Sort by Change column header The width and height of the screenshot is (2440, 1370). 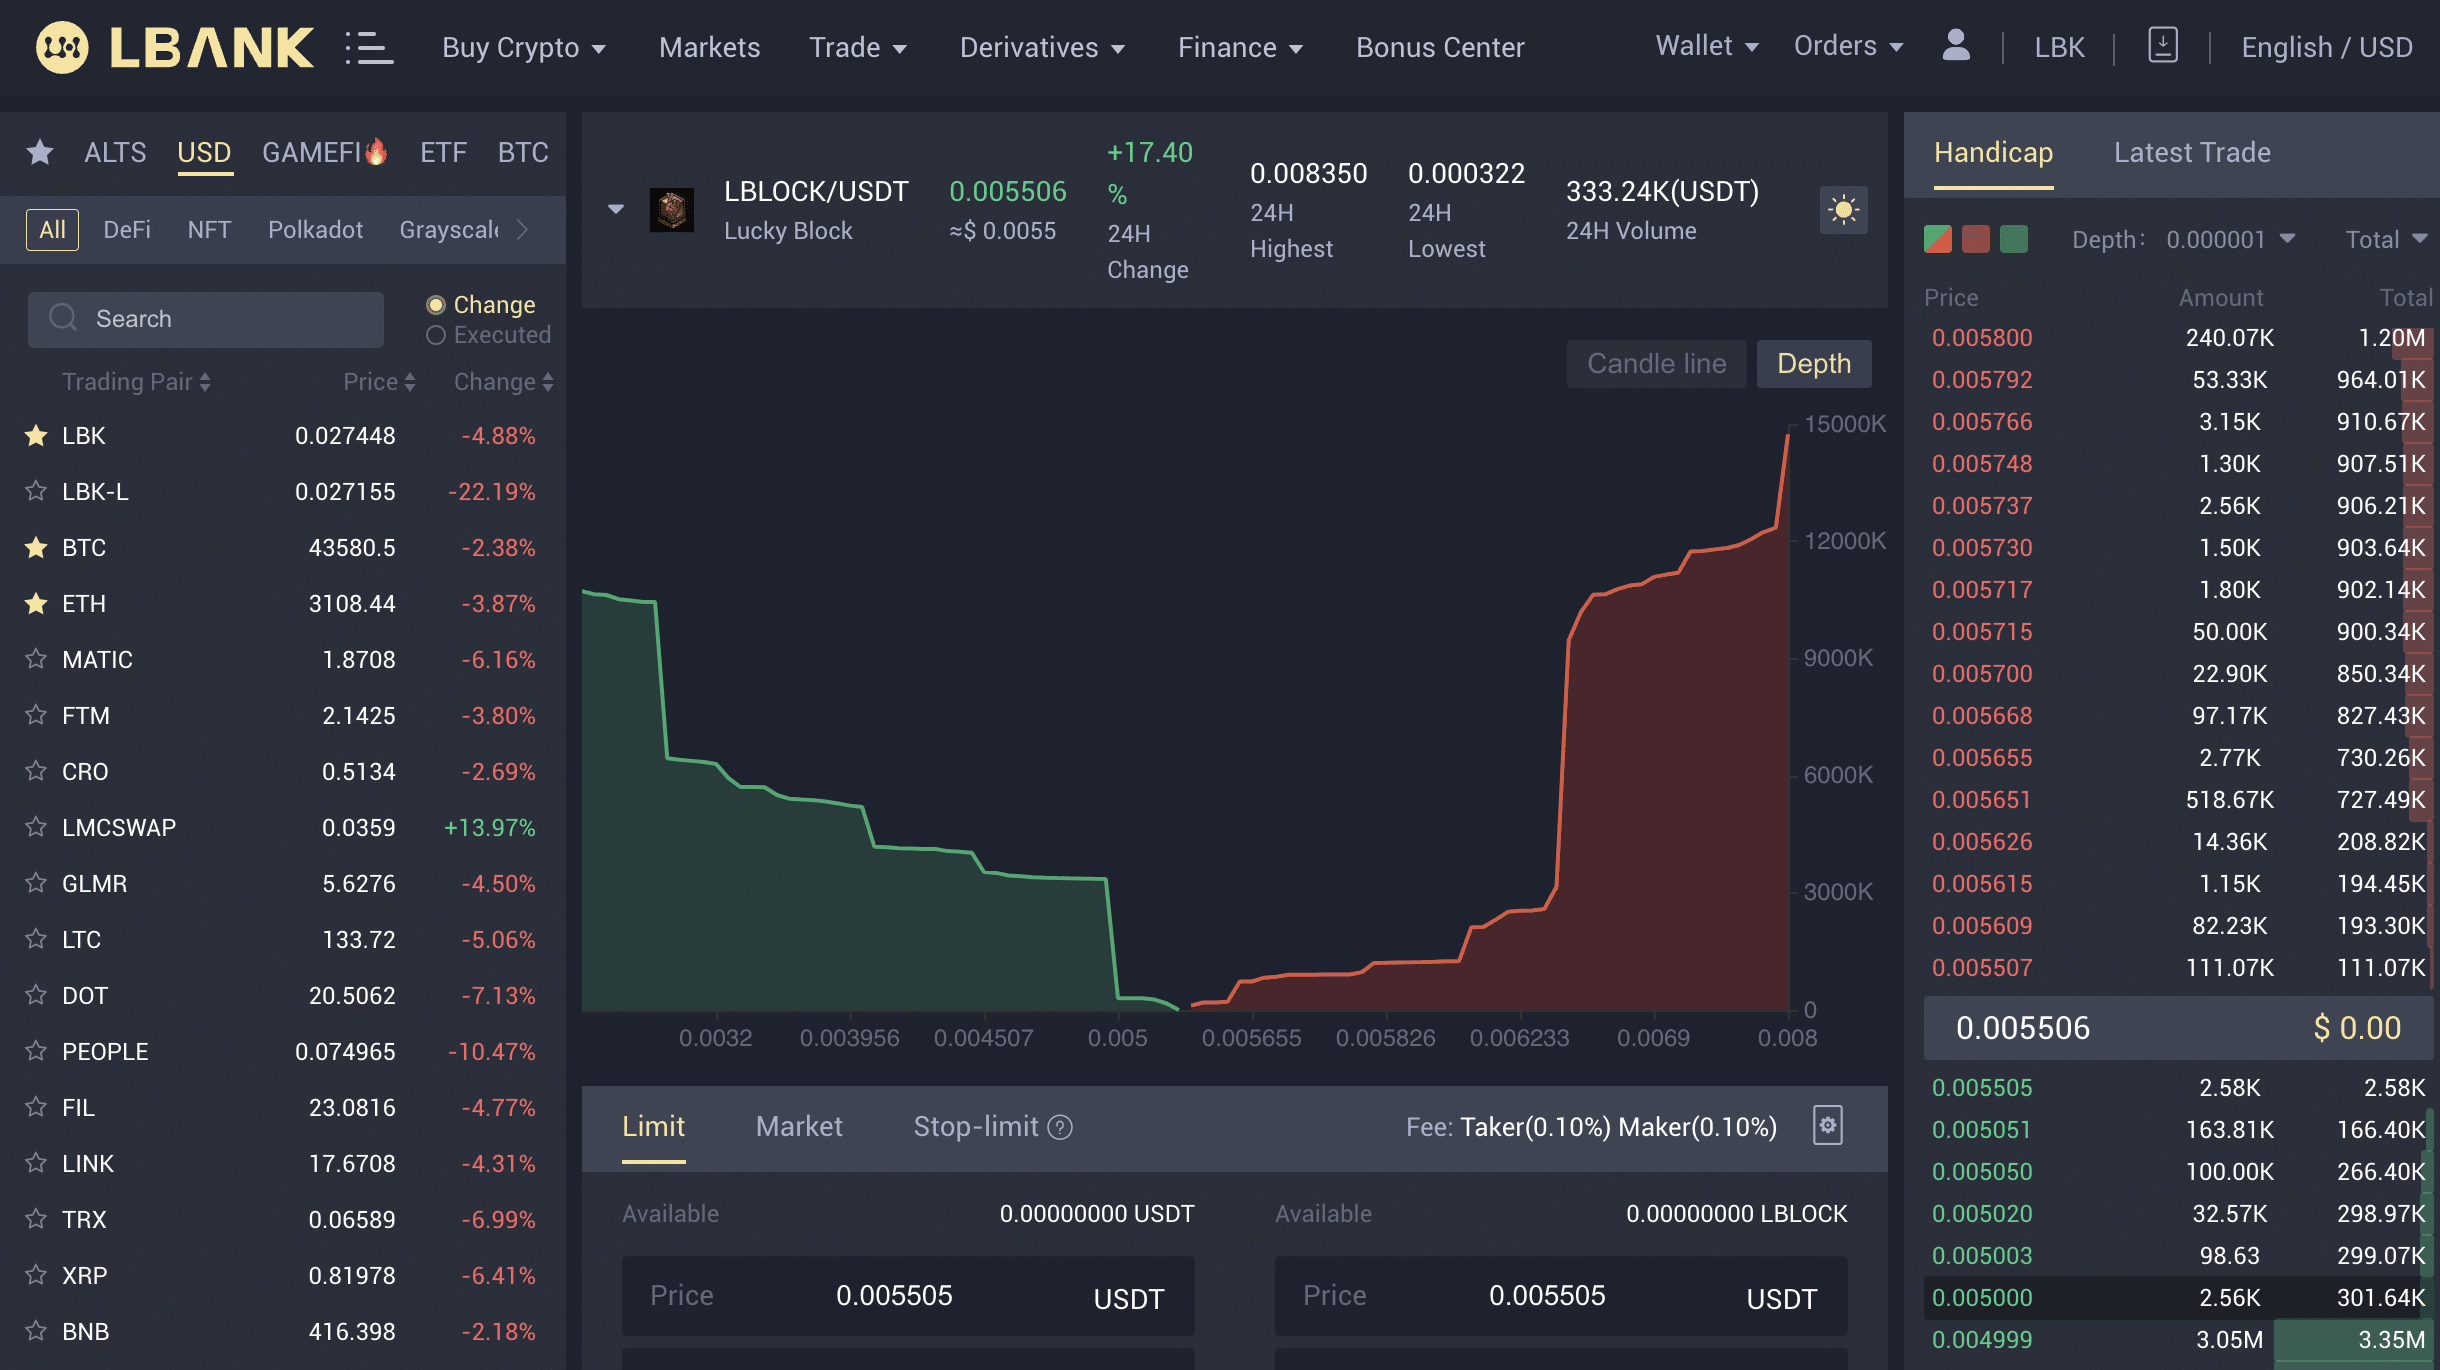503,381
